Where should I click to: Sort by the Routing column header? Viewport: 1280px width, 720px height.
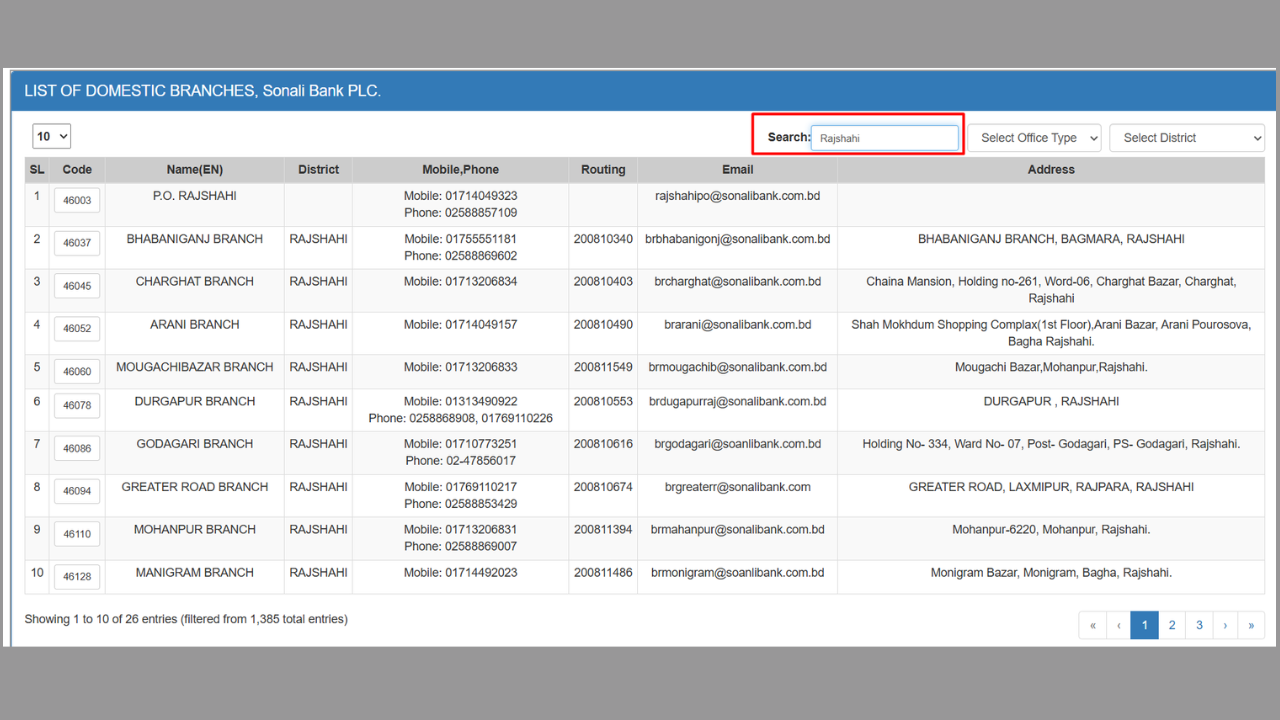[603, 170]
